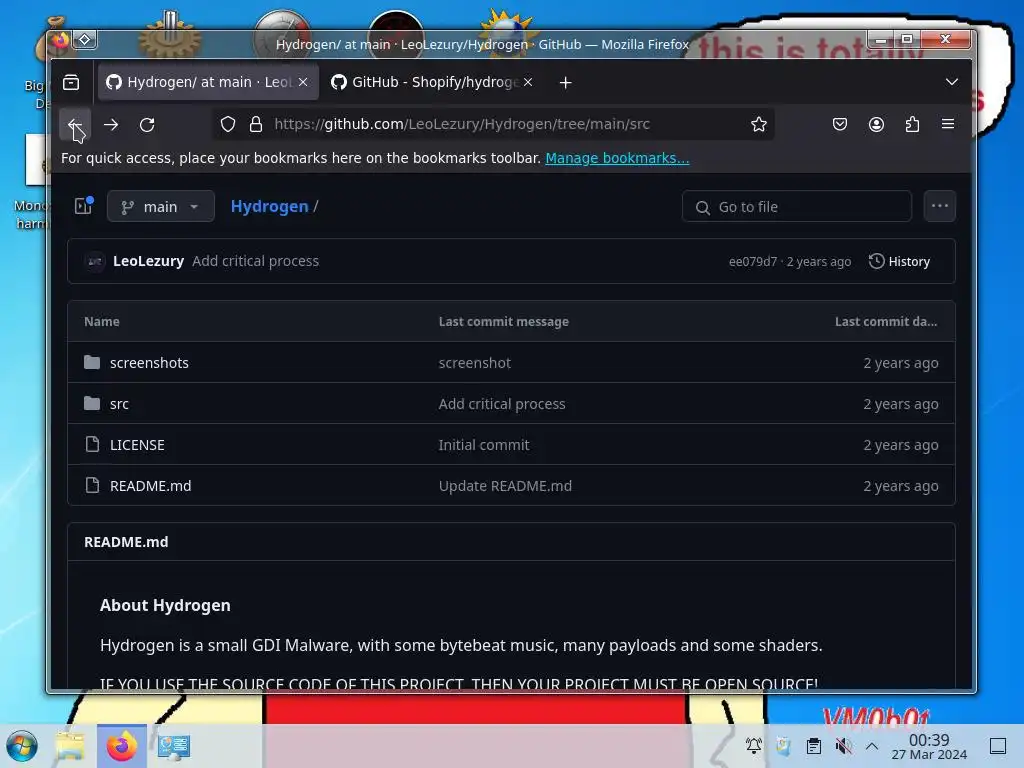Reload the current page
Screen dimensions: 1024x768
pyautogui.click(x=147, y=124)
